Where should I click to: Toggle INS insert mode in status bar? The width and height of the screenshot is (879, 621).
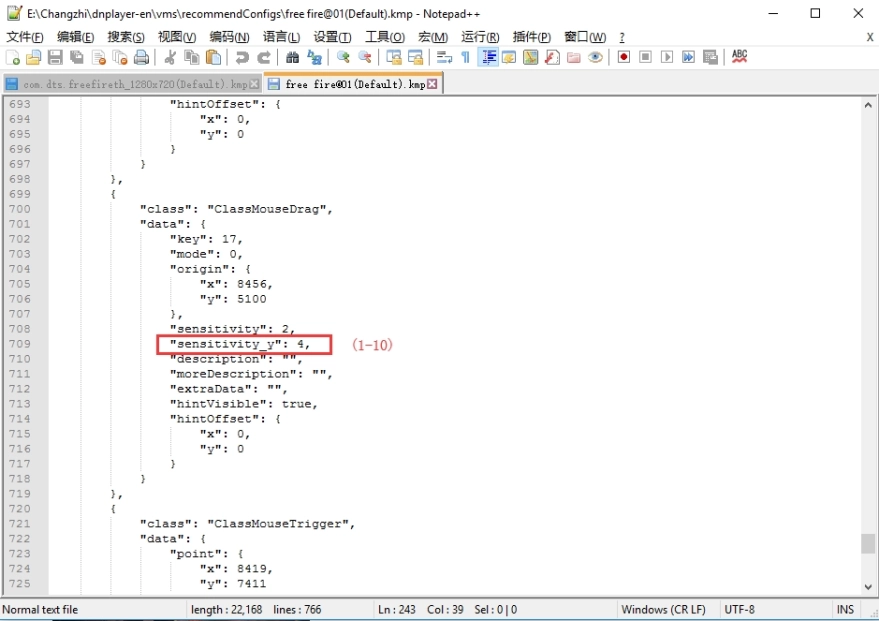point(845,609)
